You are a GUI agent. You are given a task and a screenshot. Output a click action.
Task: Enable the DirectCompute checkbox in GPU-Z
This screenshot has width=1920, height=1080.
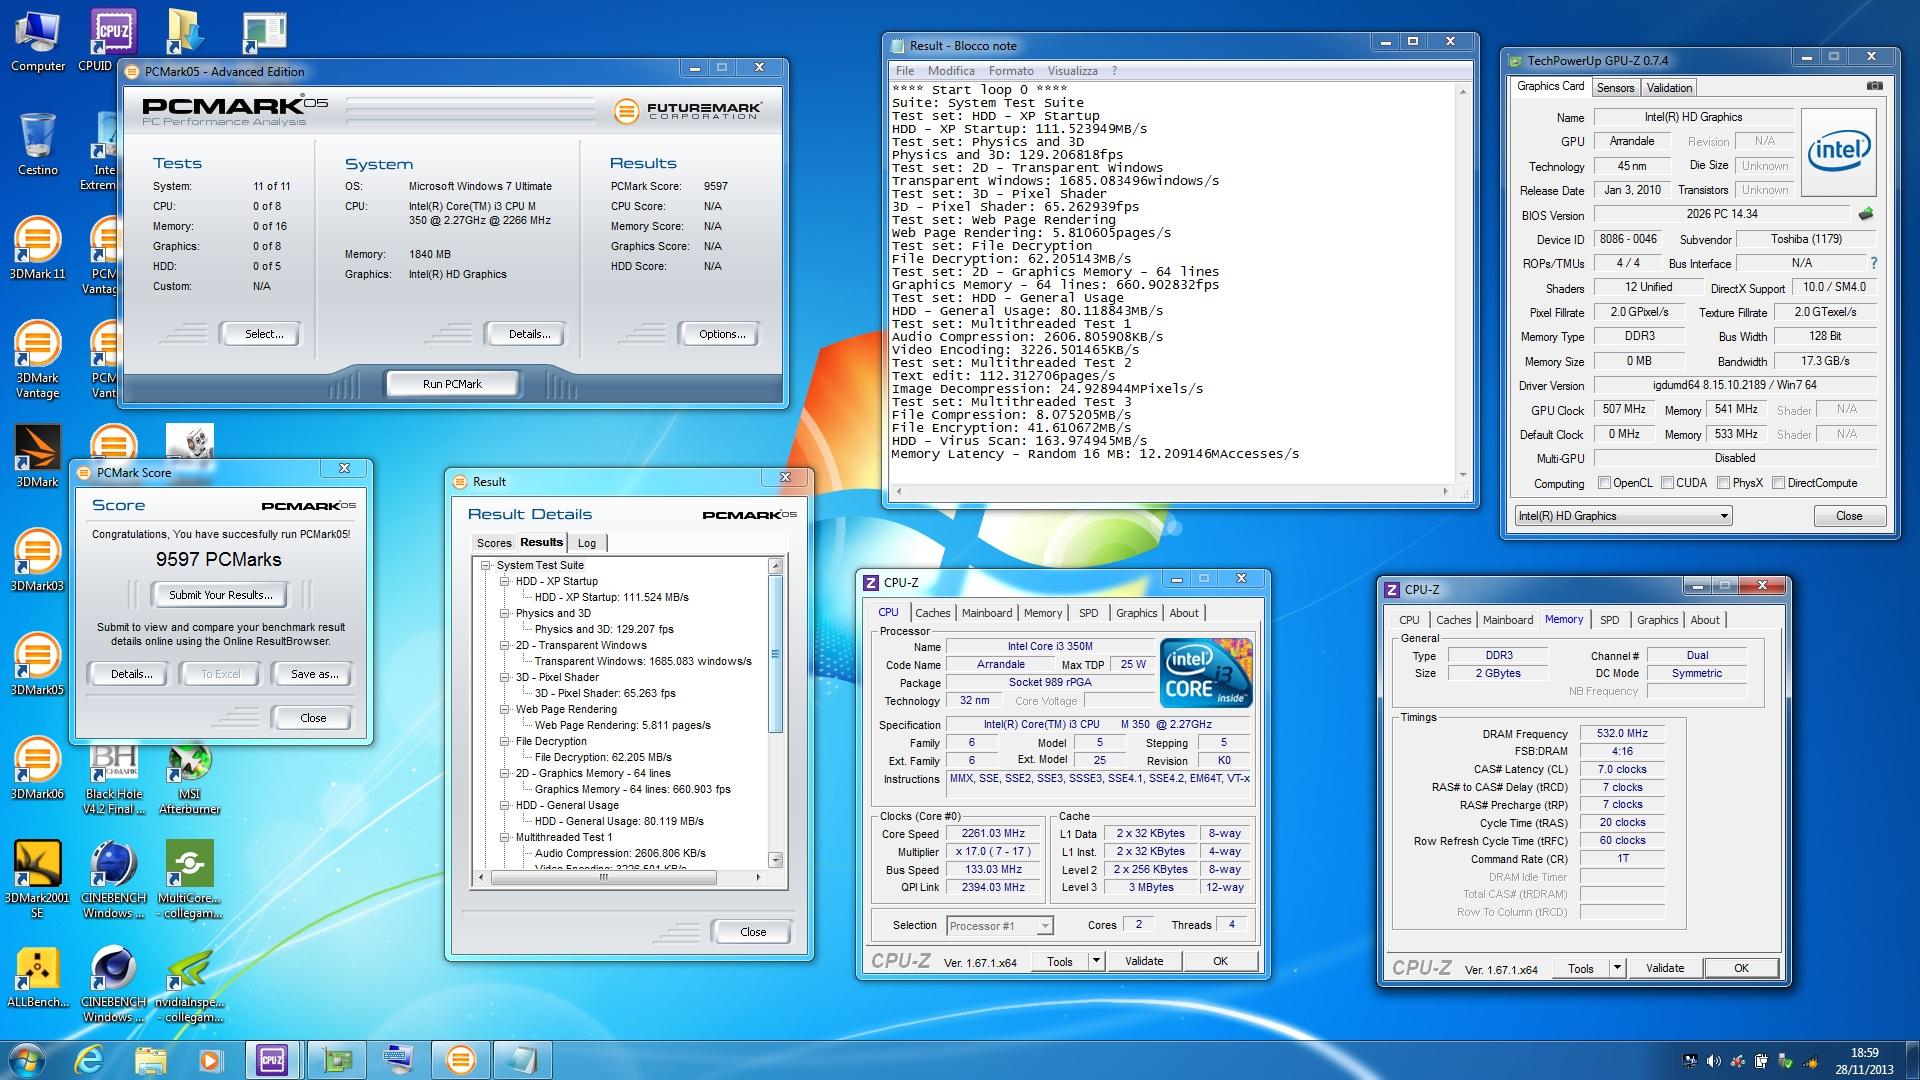[1778, 483]
